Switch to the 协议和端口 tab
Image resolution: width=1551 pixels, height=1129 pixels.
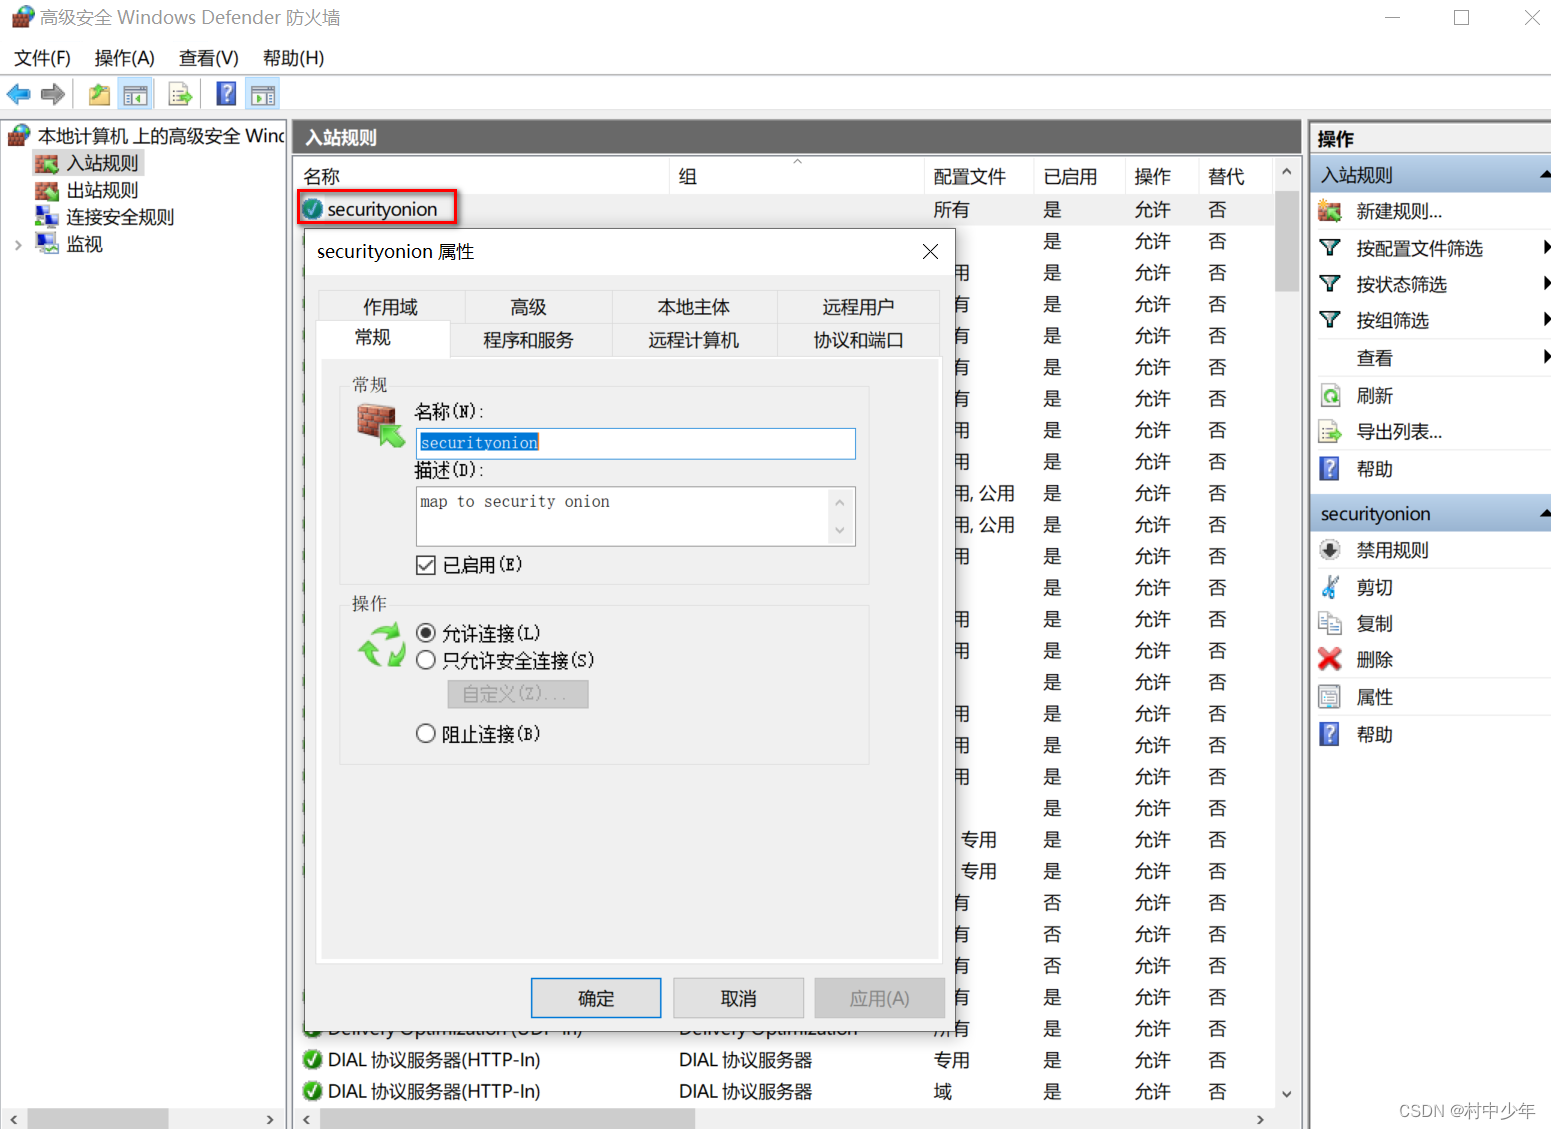point(858,340)
